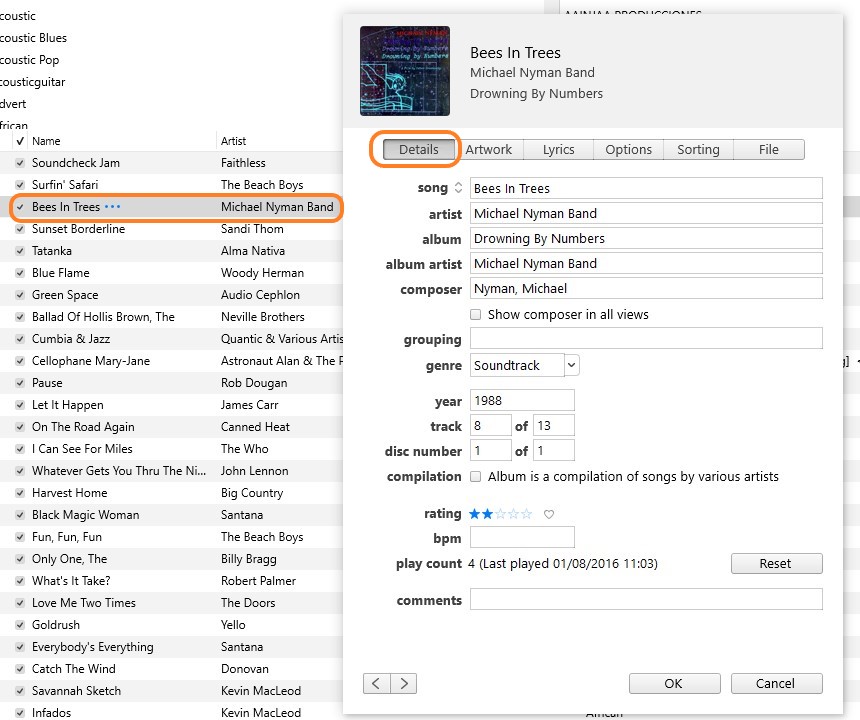Select the Savannah Sketch row

tap(171, 690)
